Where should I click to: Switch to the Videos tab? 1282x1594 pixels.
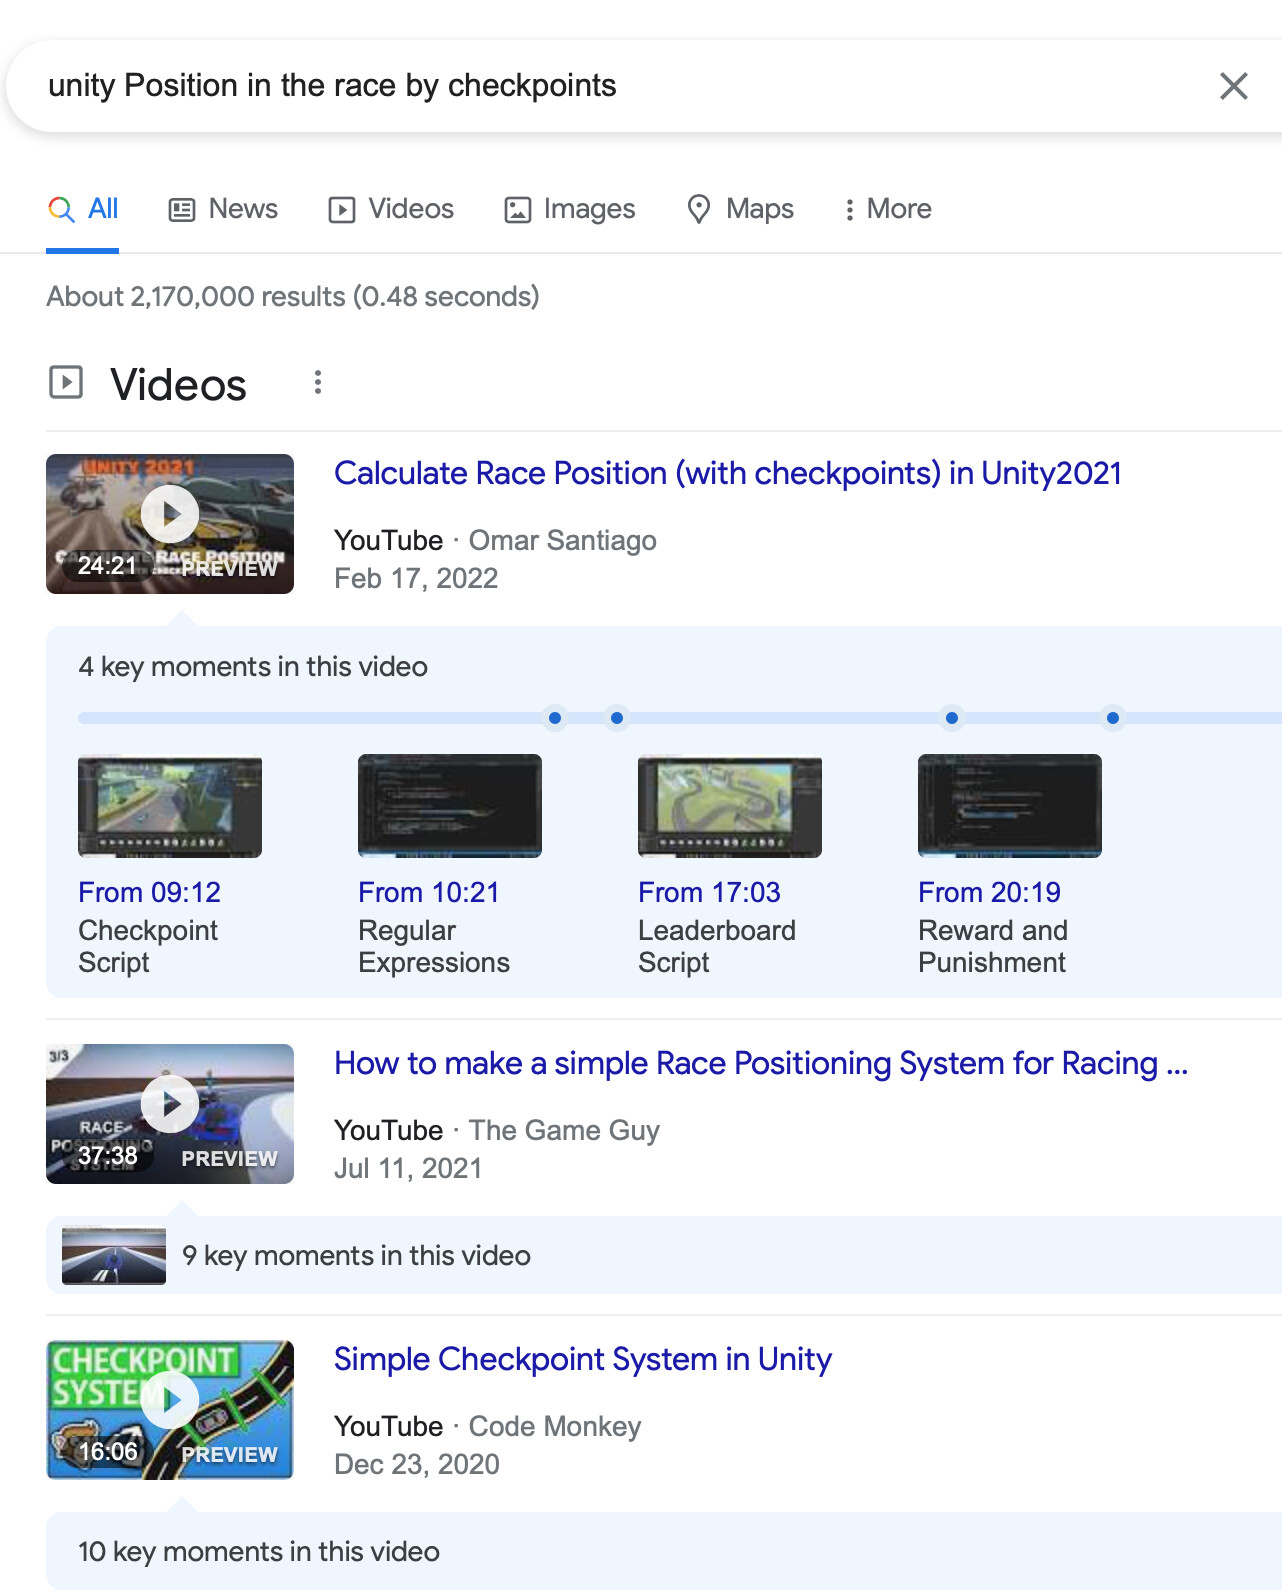pyautogui.click(x=391, y=209)
